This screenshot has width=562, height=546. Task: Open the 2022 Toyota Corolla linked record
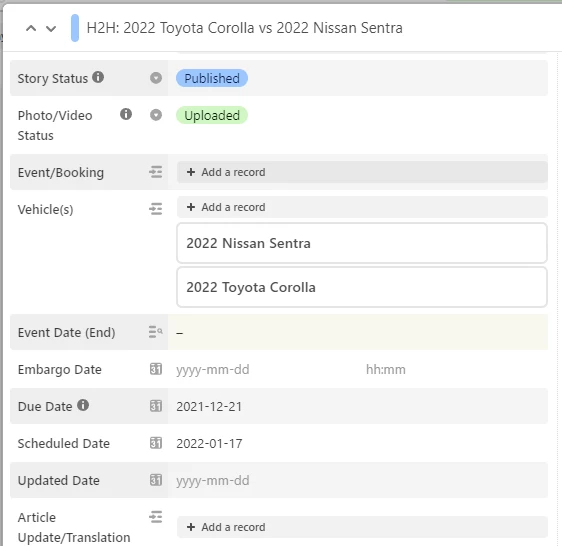[x=362, y=287]
